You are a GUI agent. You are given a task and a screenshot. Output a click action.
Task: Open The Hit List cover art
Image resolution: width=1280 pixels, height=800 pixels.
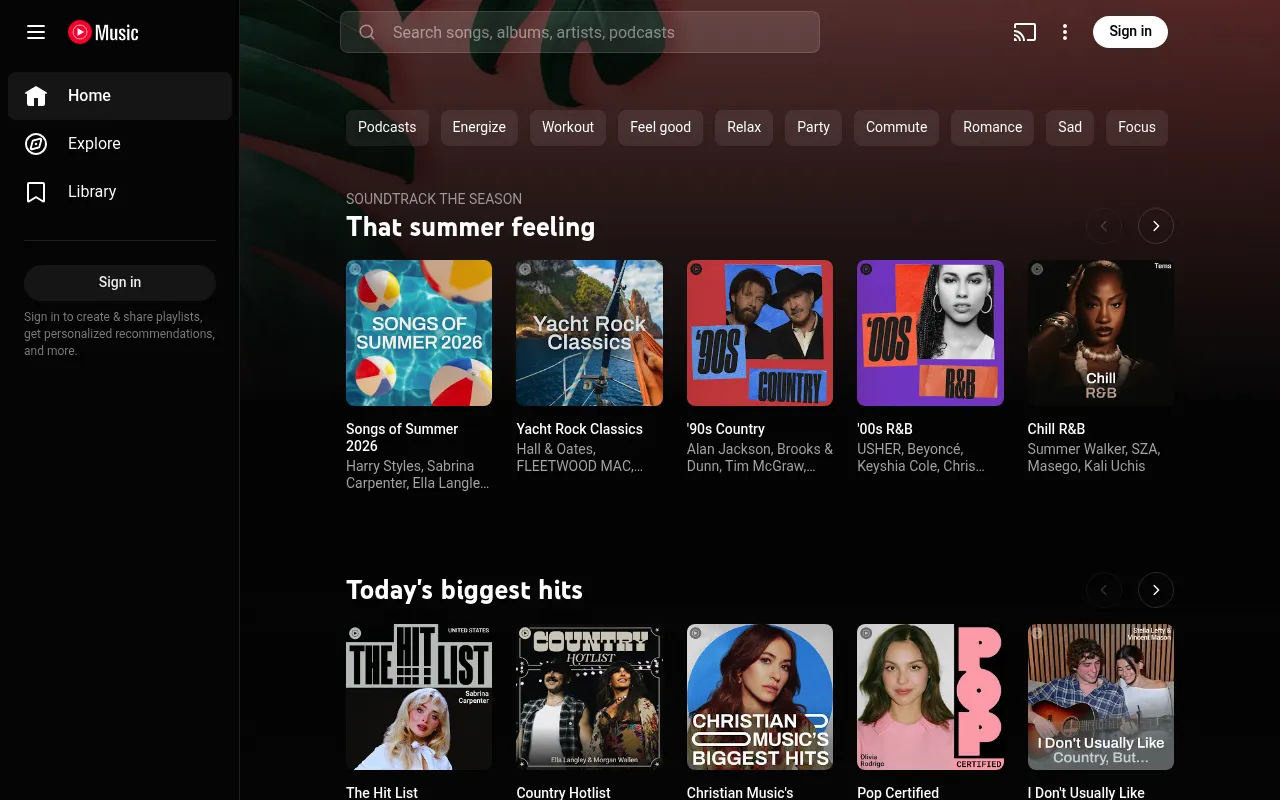pyautogui.click(x=419, y=697)
